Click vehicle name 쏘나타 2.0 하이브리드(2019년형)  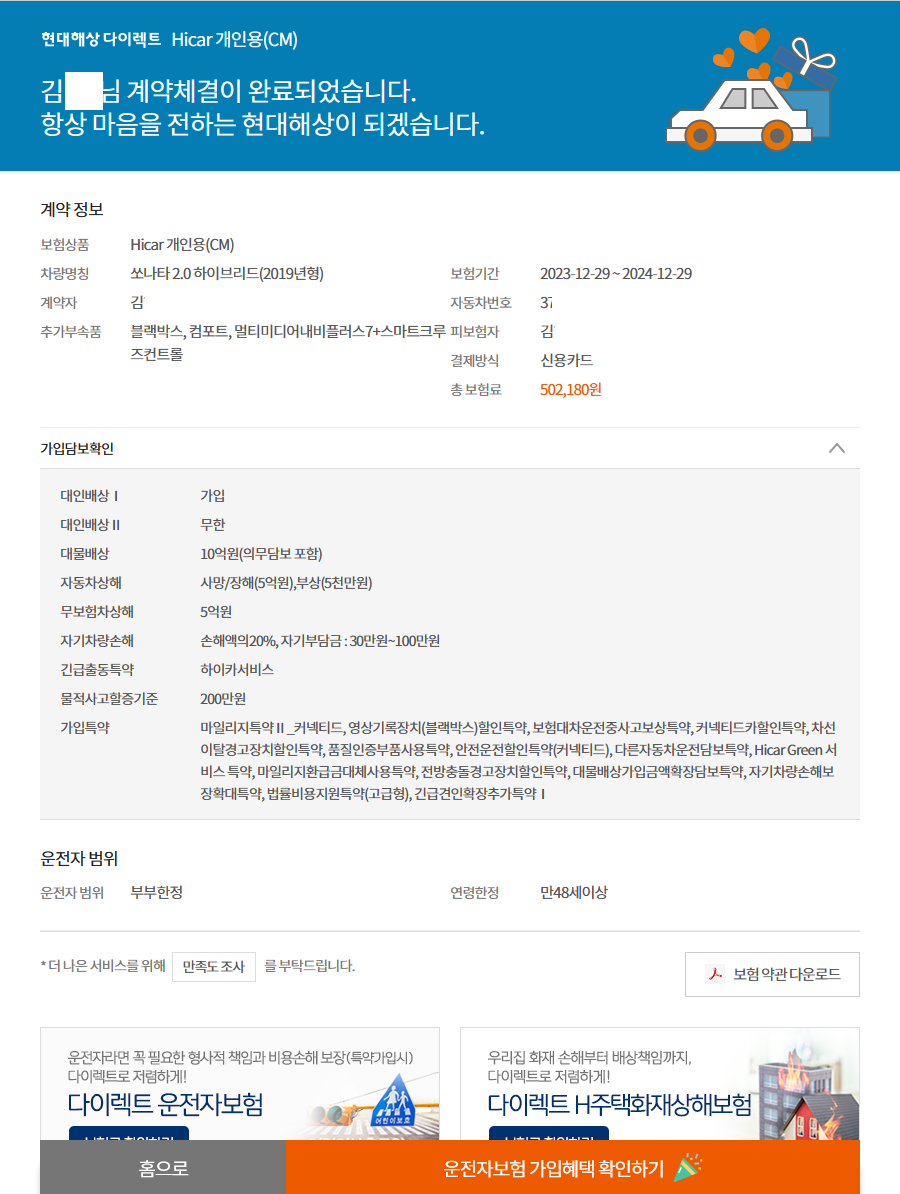coord(227,274)
